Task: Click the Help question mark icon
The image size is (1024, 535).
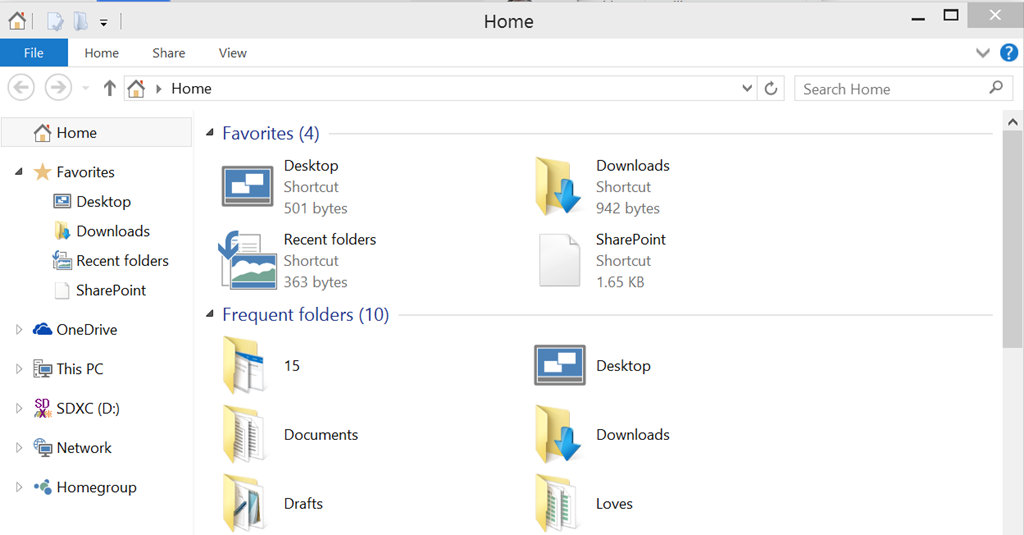Action: point(1008,53)
